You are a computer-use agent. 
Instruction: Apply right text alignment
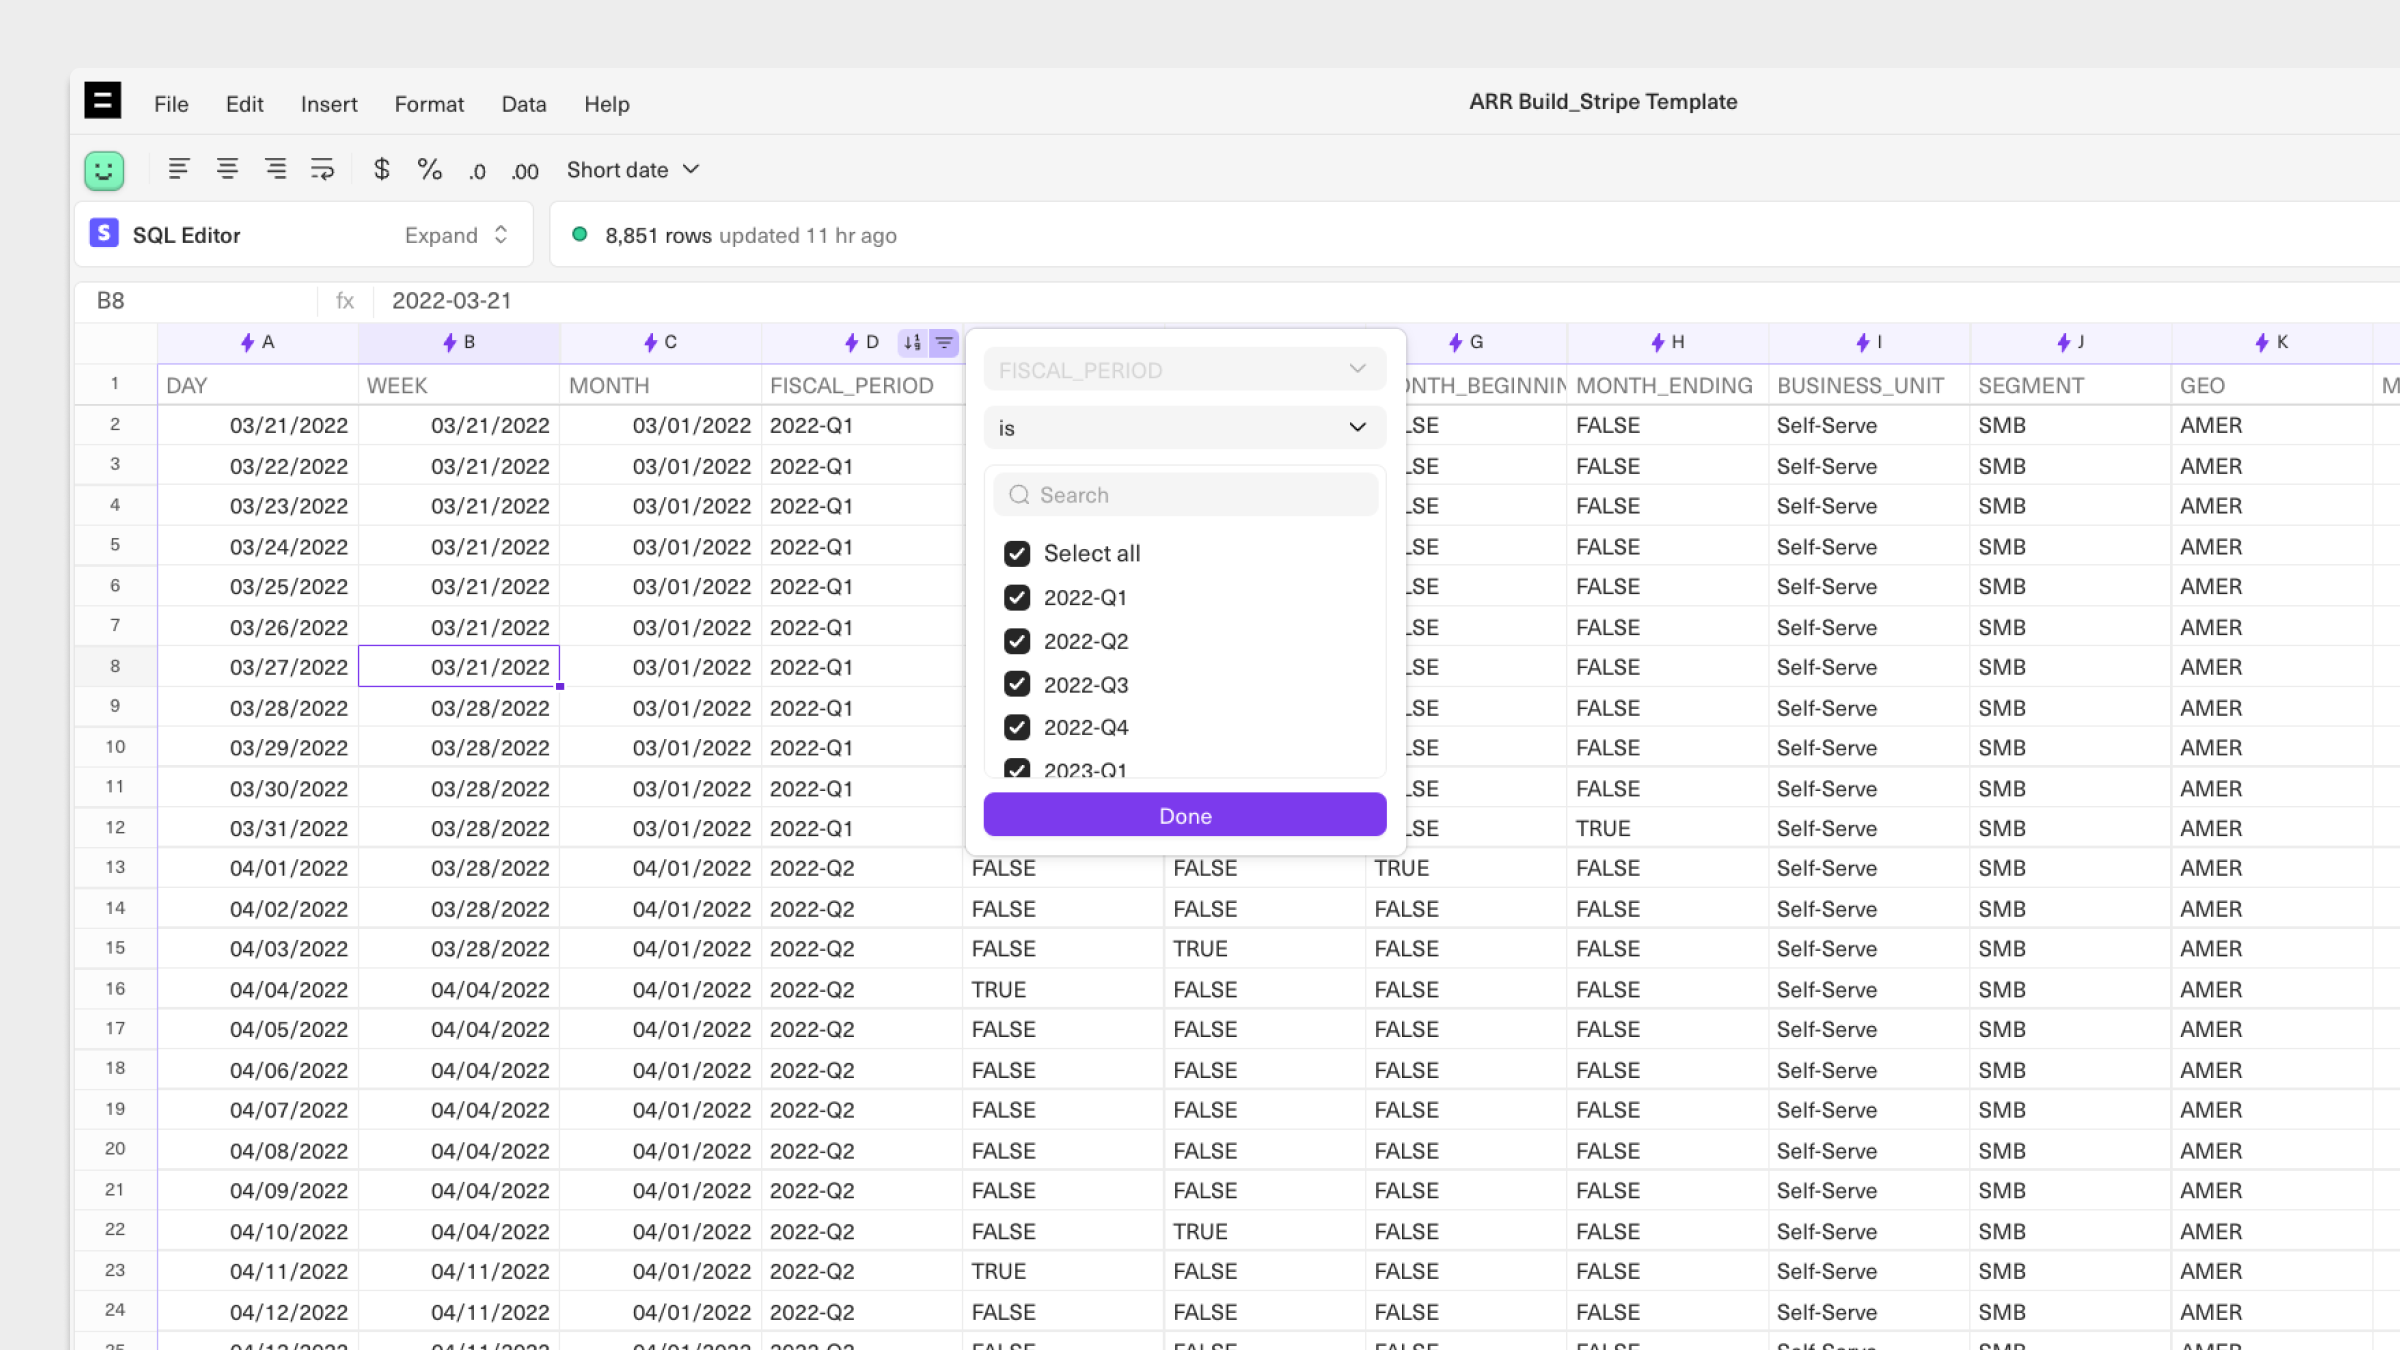tap(275, 170)
